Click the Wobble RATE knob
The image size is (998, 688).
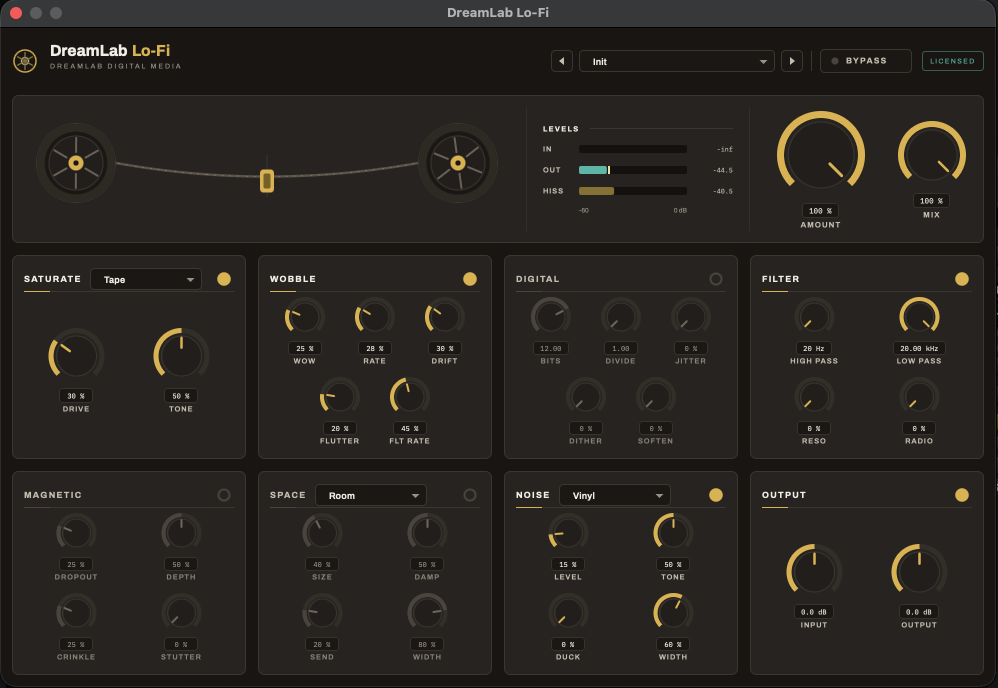click(375, 317)
